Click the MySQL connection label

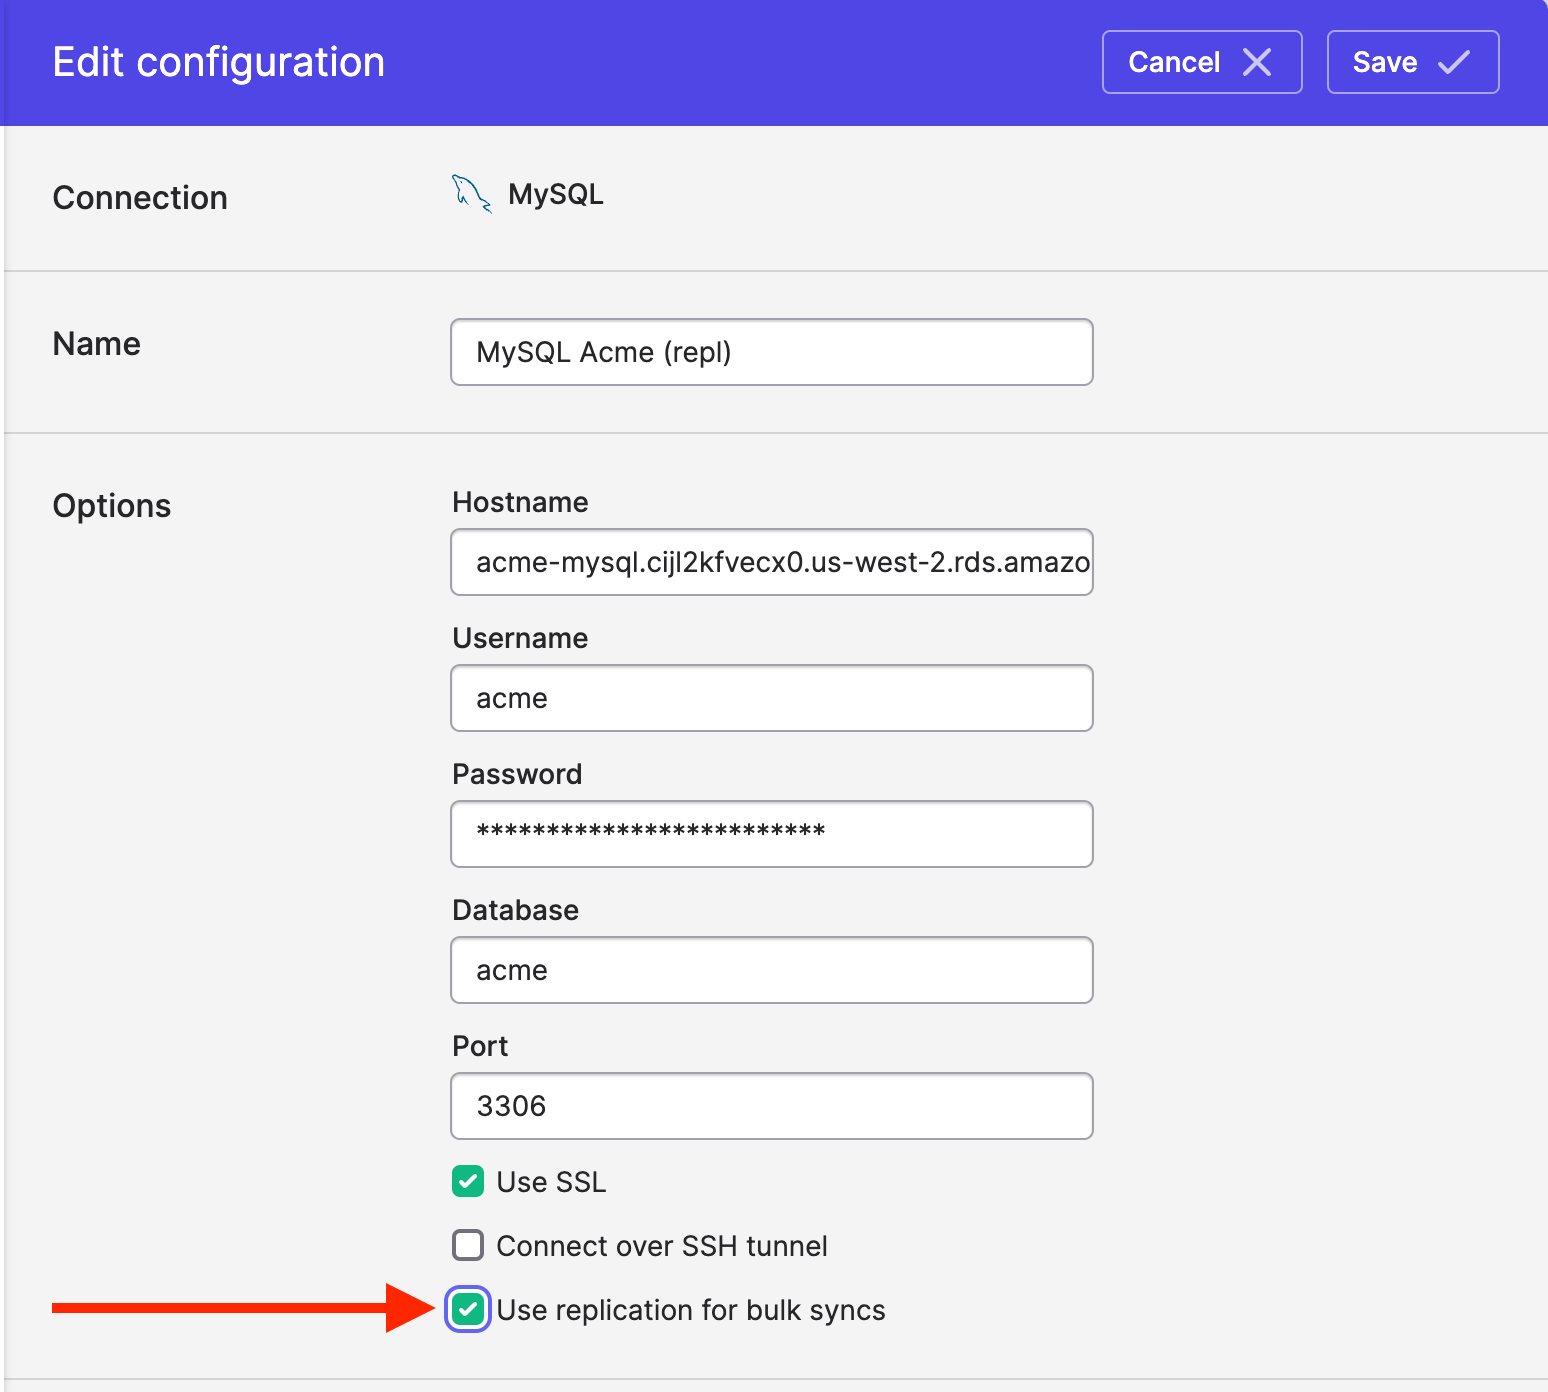click(x=556, y=194)
